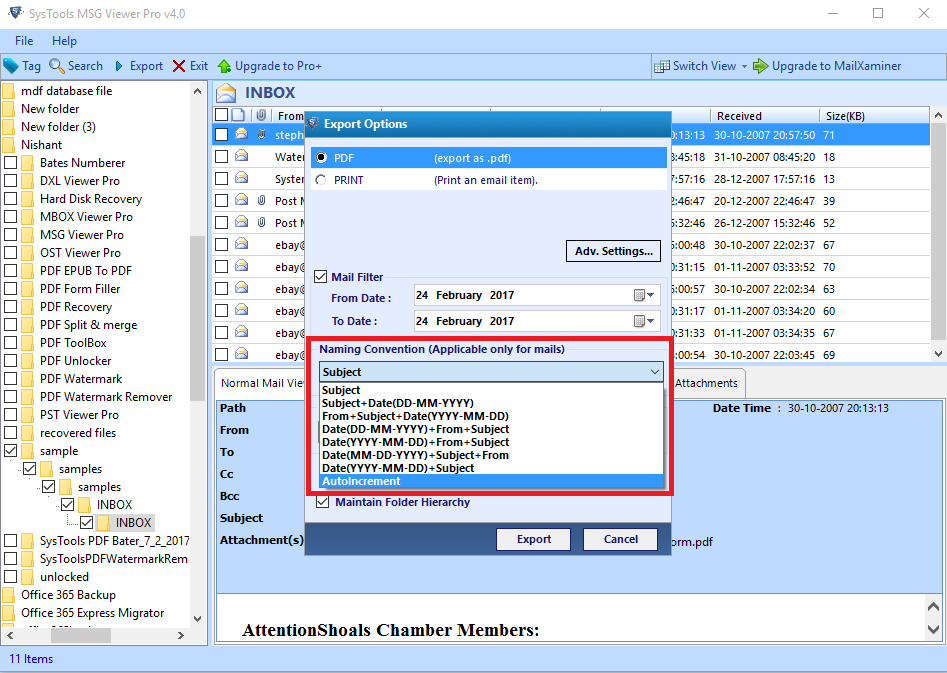Disable the Mail Filter checkbox
This screenshot has height=673, width=947.
[322, 277]
